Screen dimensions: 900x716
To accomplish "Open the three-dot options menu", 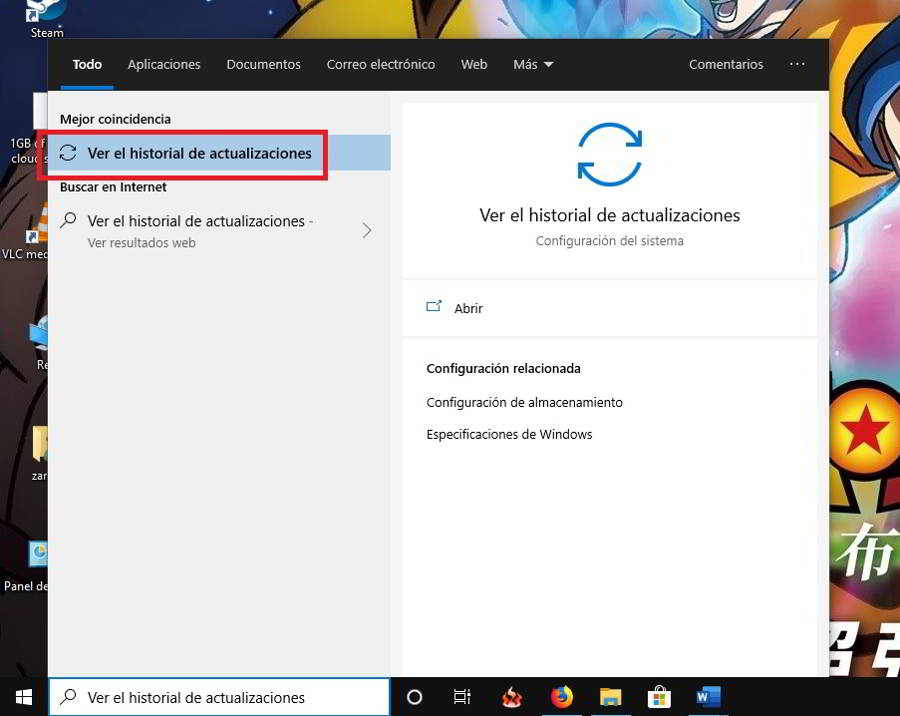I will click(x=797, y=64).
